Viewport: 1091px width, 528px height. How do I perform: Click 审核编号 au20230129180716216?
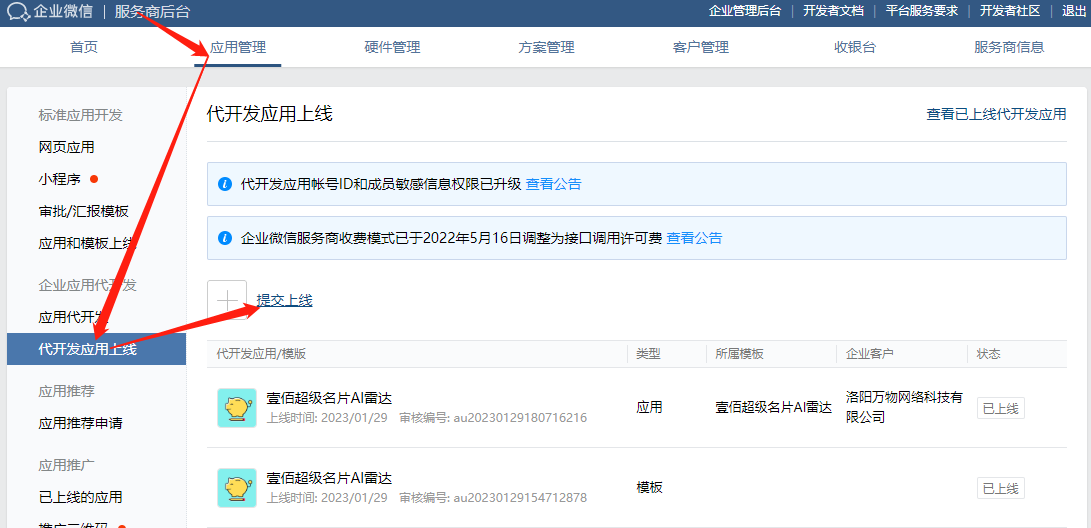[x=493, y=418]
